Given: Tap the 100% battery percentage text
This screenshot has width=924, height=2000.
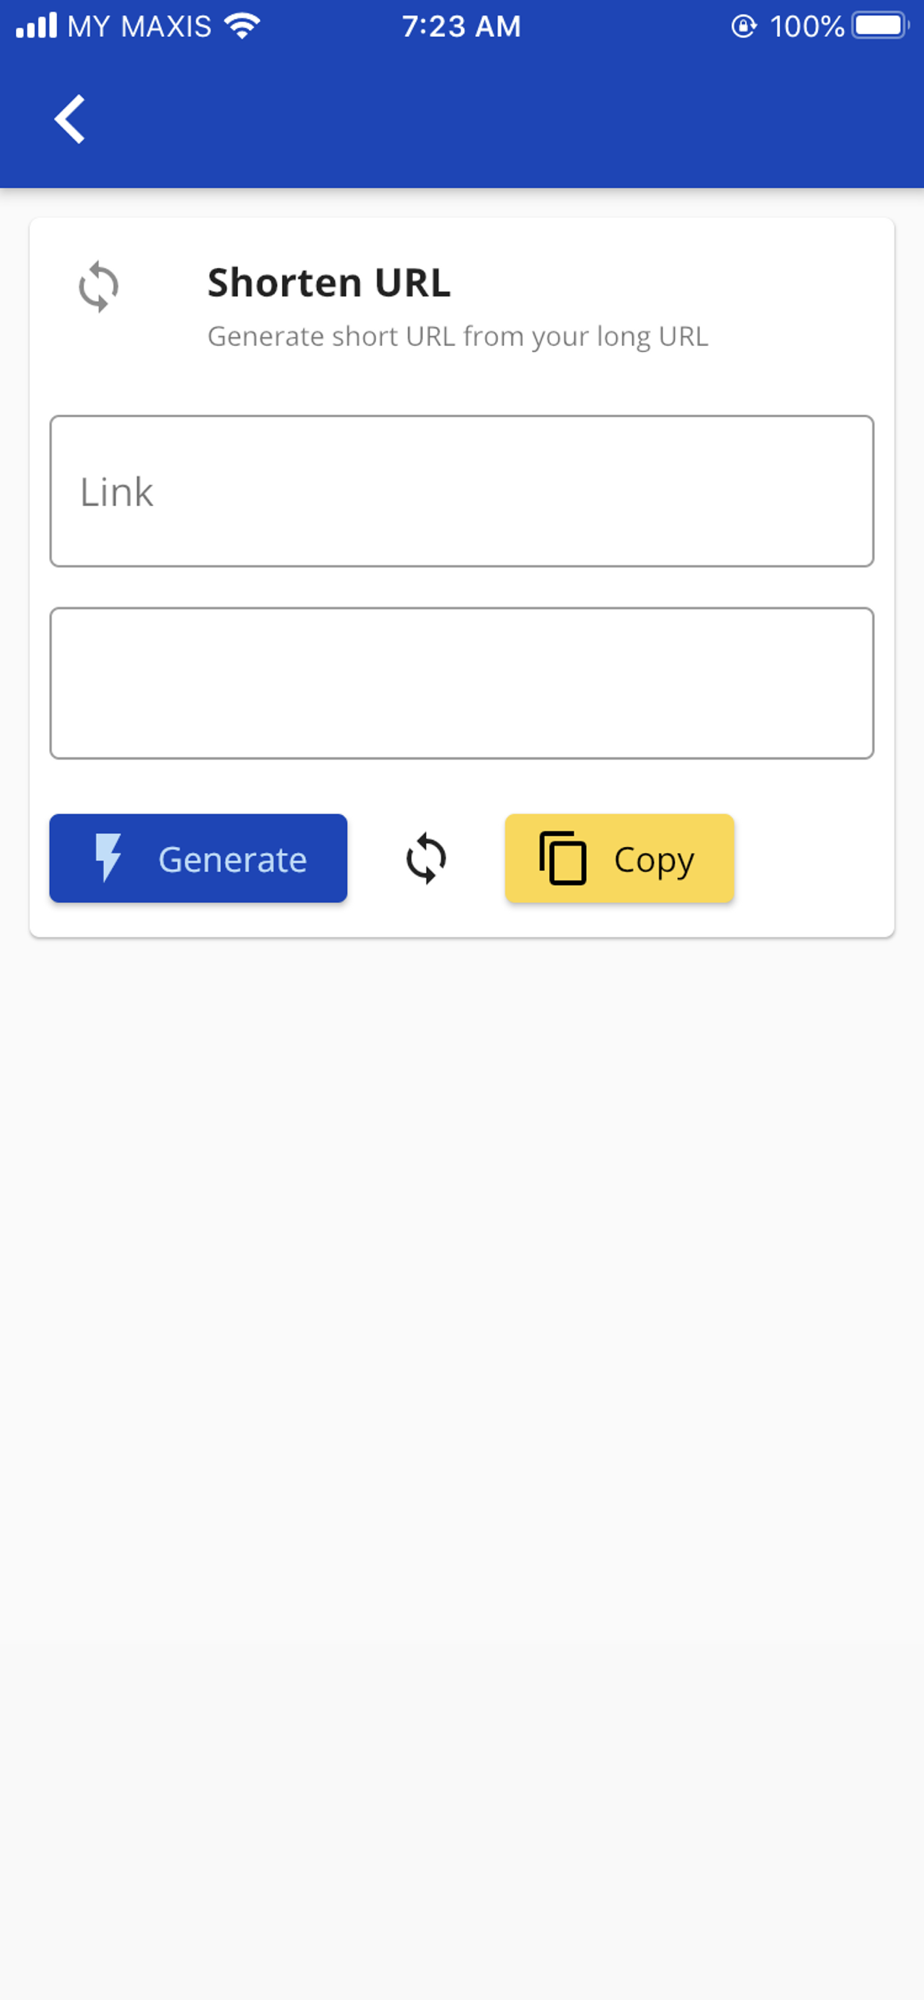Looking at the screenshot, I should coord(807,26).
